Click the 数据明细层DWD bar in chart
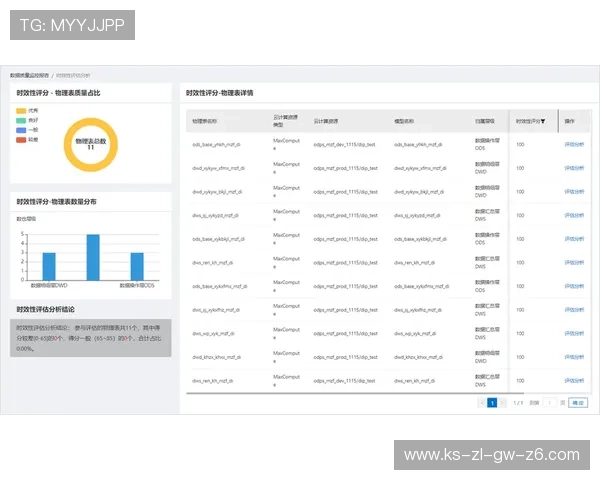The height and width of the screenshot is (480, 600). click(x=49, y=266)
